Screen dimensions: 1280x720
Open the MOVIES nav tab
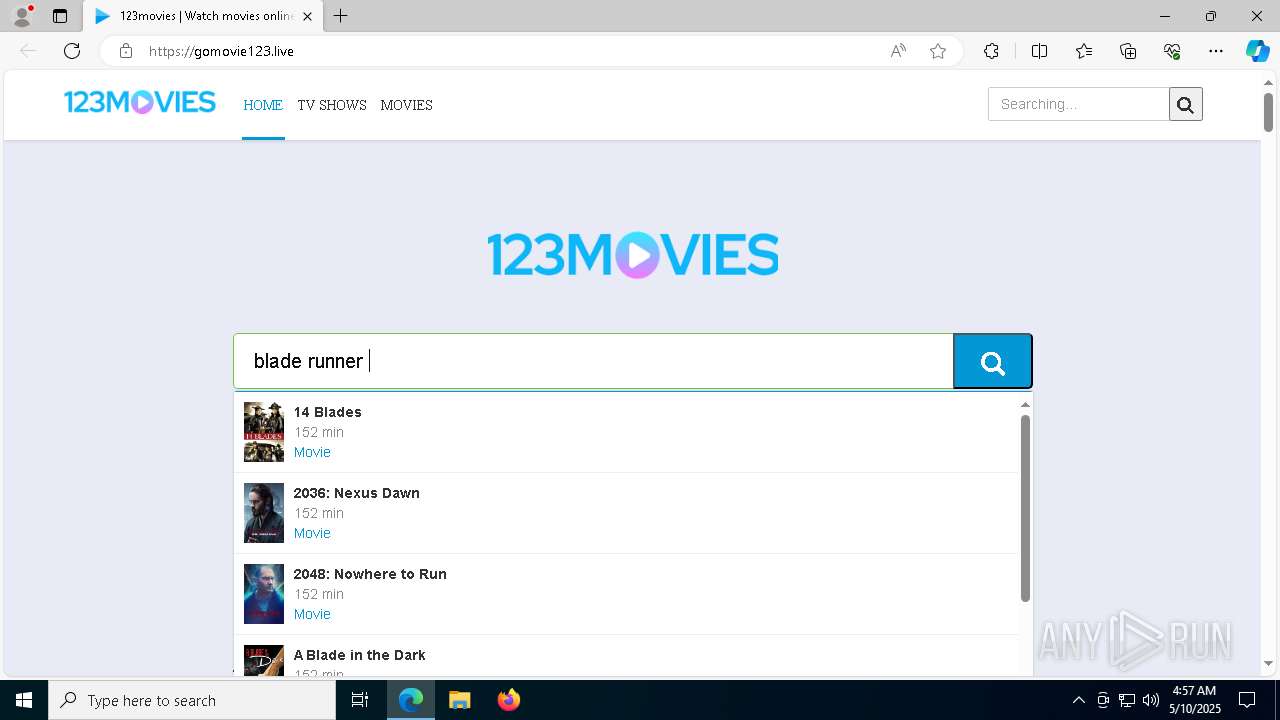pyautogui.click(x=406, y=105)
